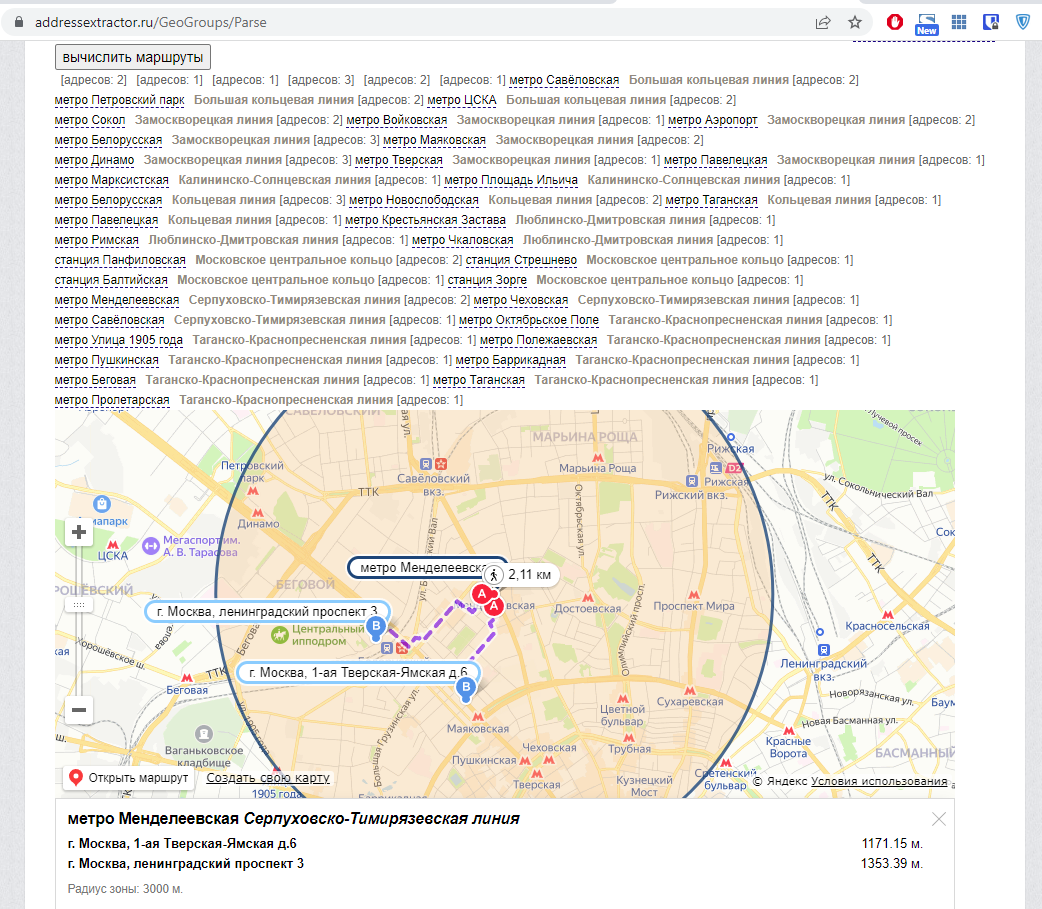Select станция Стрешнево link

coord(521,260)
